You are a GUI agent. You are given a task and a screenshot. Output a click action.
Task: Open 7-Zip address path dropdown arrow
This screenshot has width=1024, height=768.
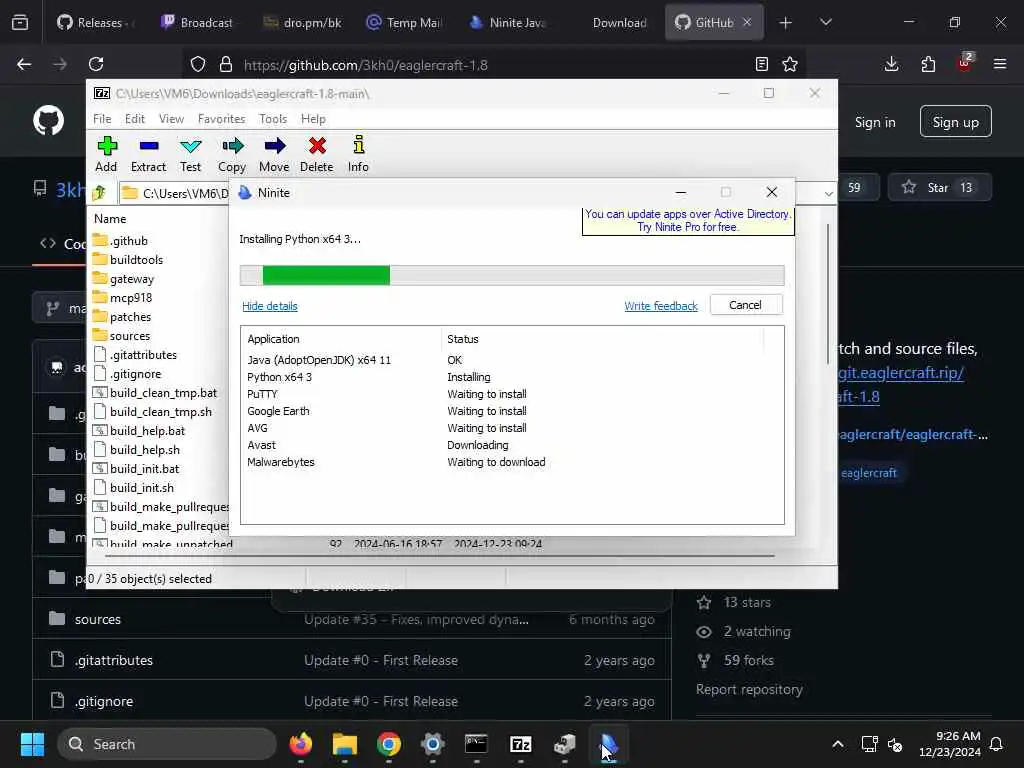828,193
